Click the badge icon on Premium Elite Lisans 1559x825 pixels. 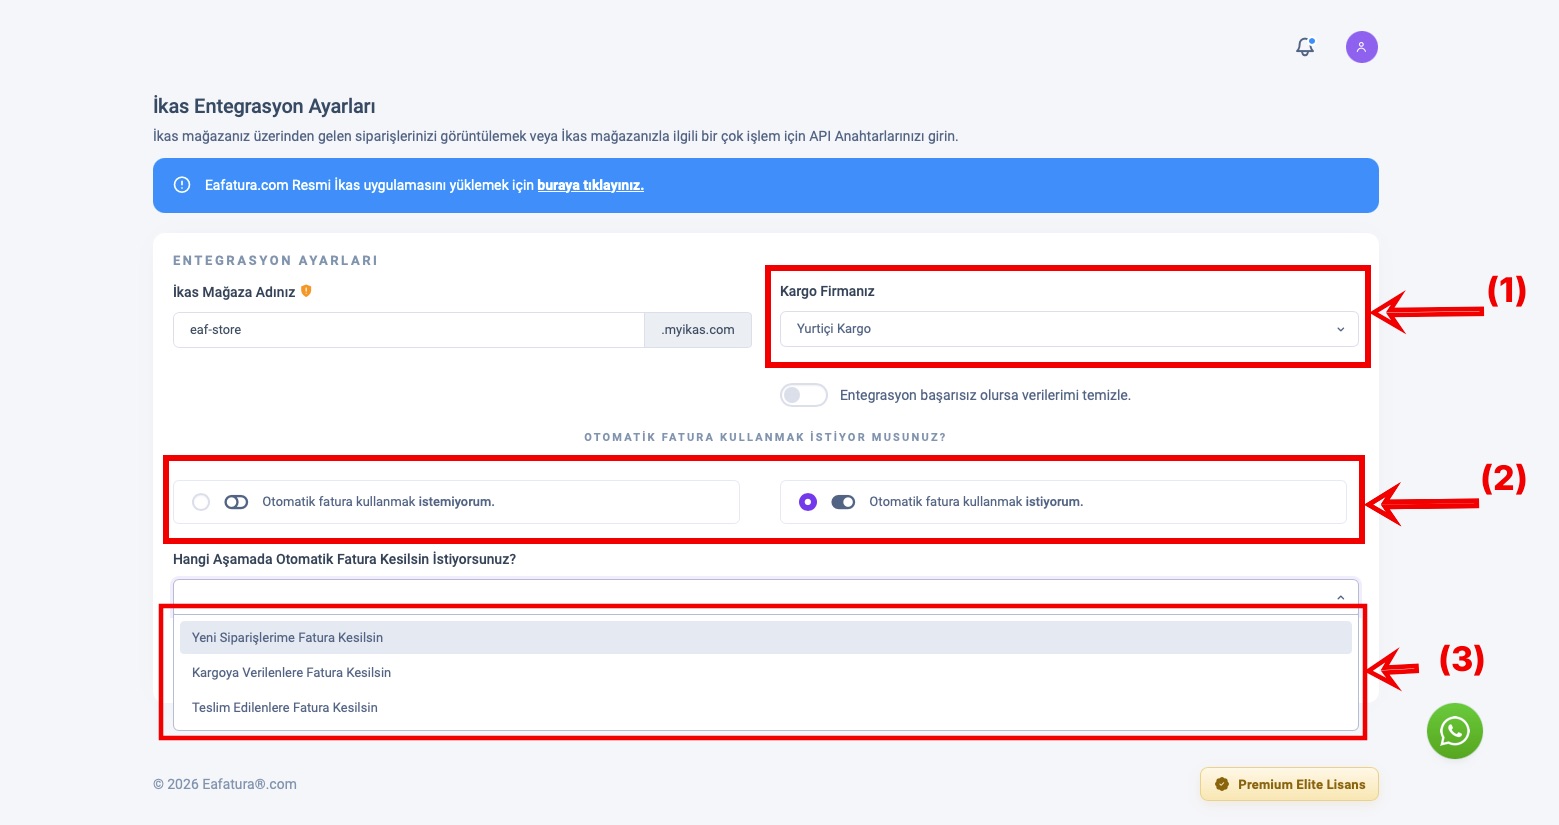coord(1221,784)
